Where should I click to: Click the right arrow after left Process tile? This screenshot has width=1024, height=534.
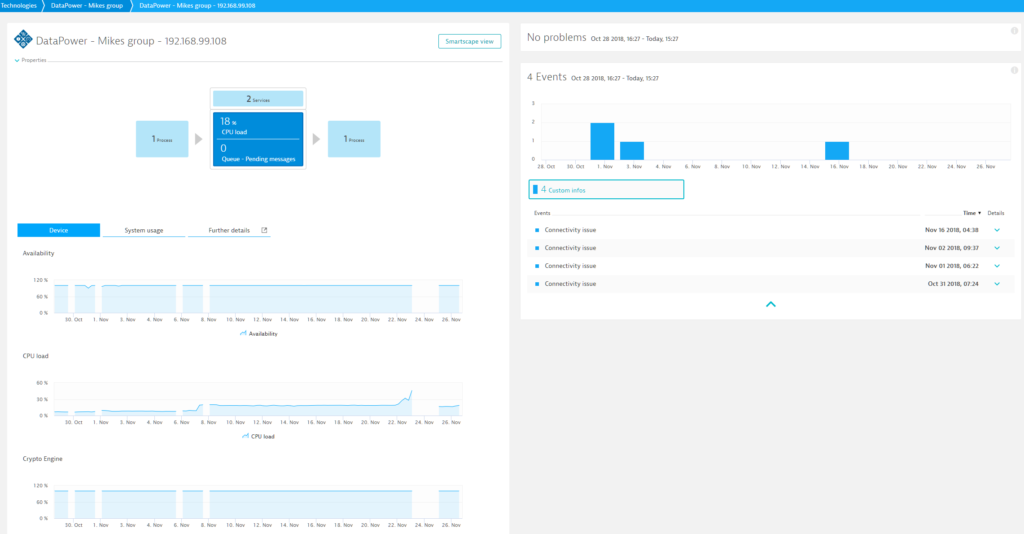(199, 139)
